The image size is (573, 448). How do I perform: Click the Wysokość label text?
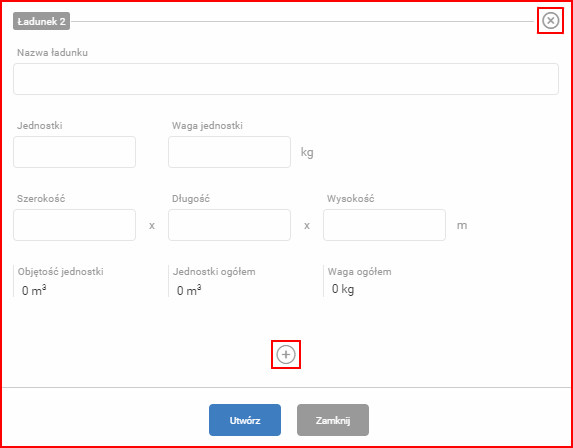point(350,199)
